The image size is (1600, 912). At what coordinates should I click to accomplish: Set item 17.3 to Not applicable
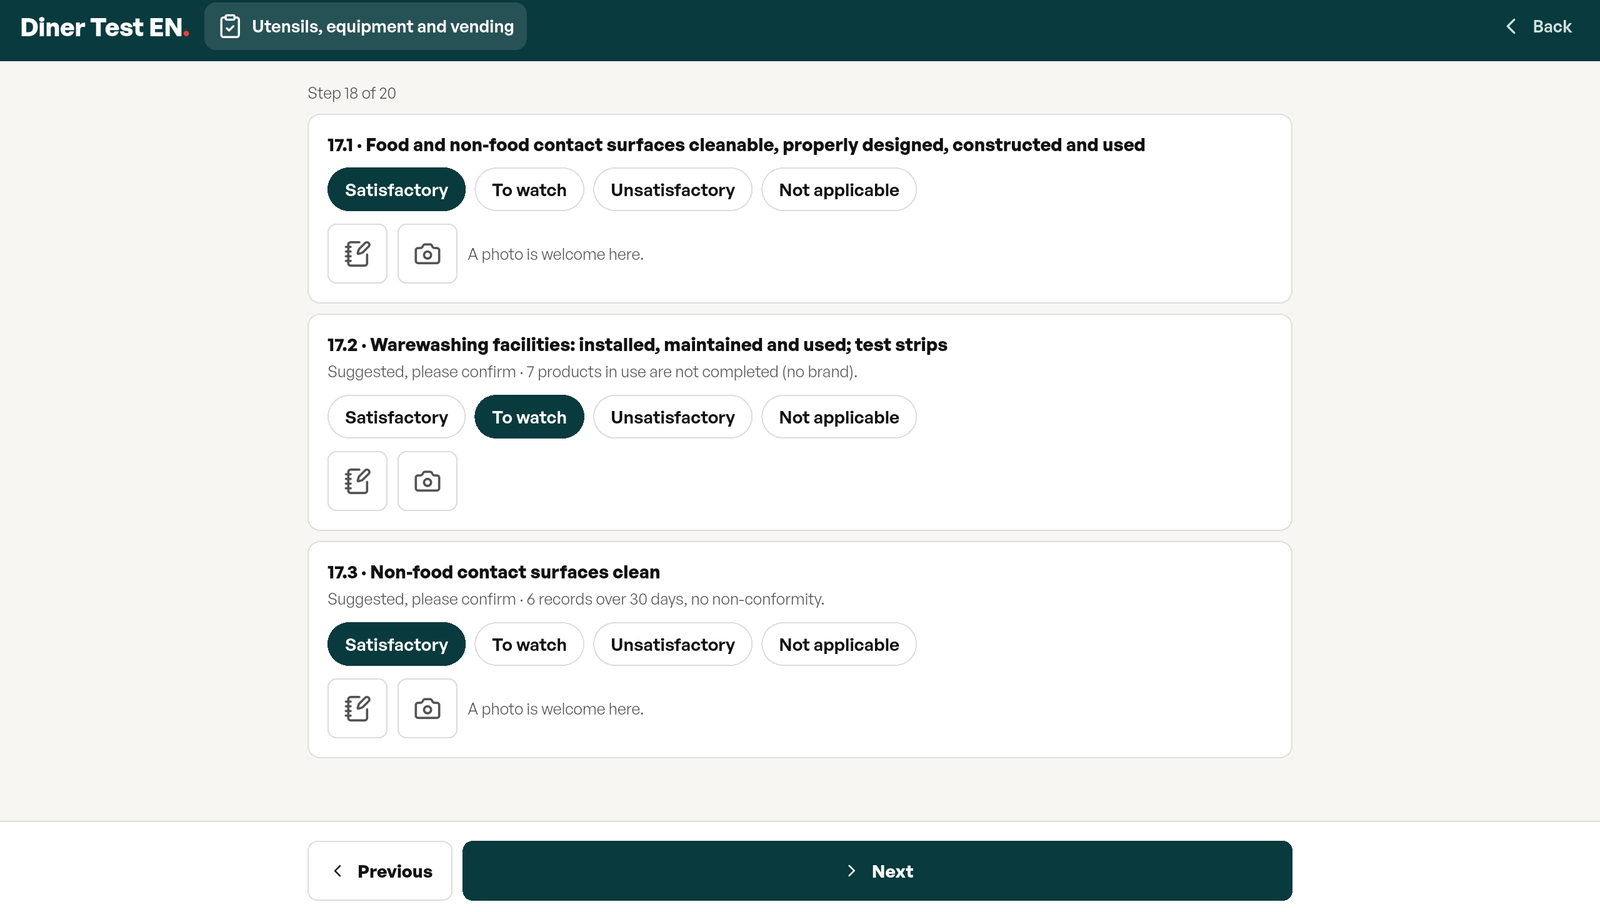coord(839,645)
